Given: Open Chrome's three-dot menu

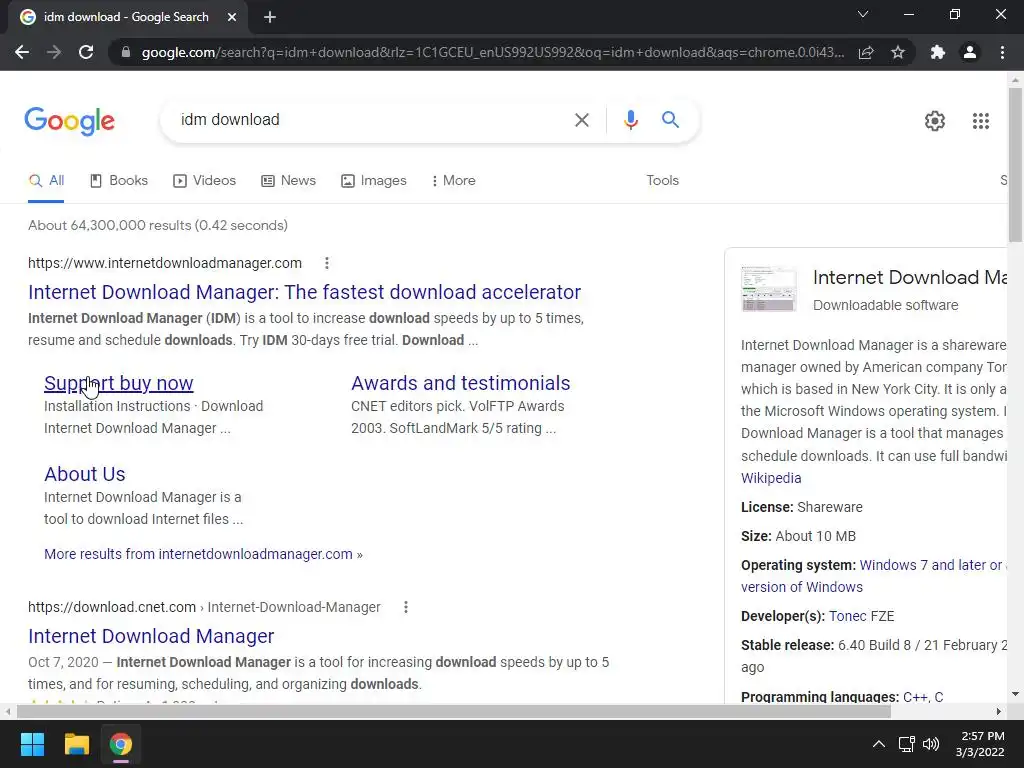Looking at the screenshot, I should pos(1002,52).
